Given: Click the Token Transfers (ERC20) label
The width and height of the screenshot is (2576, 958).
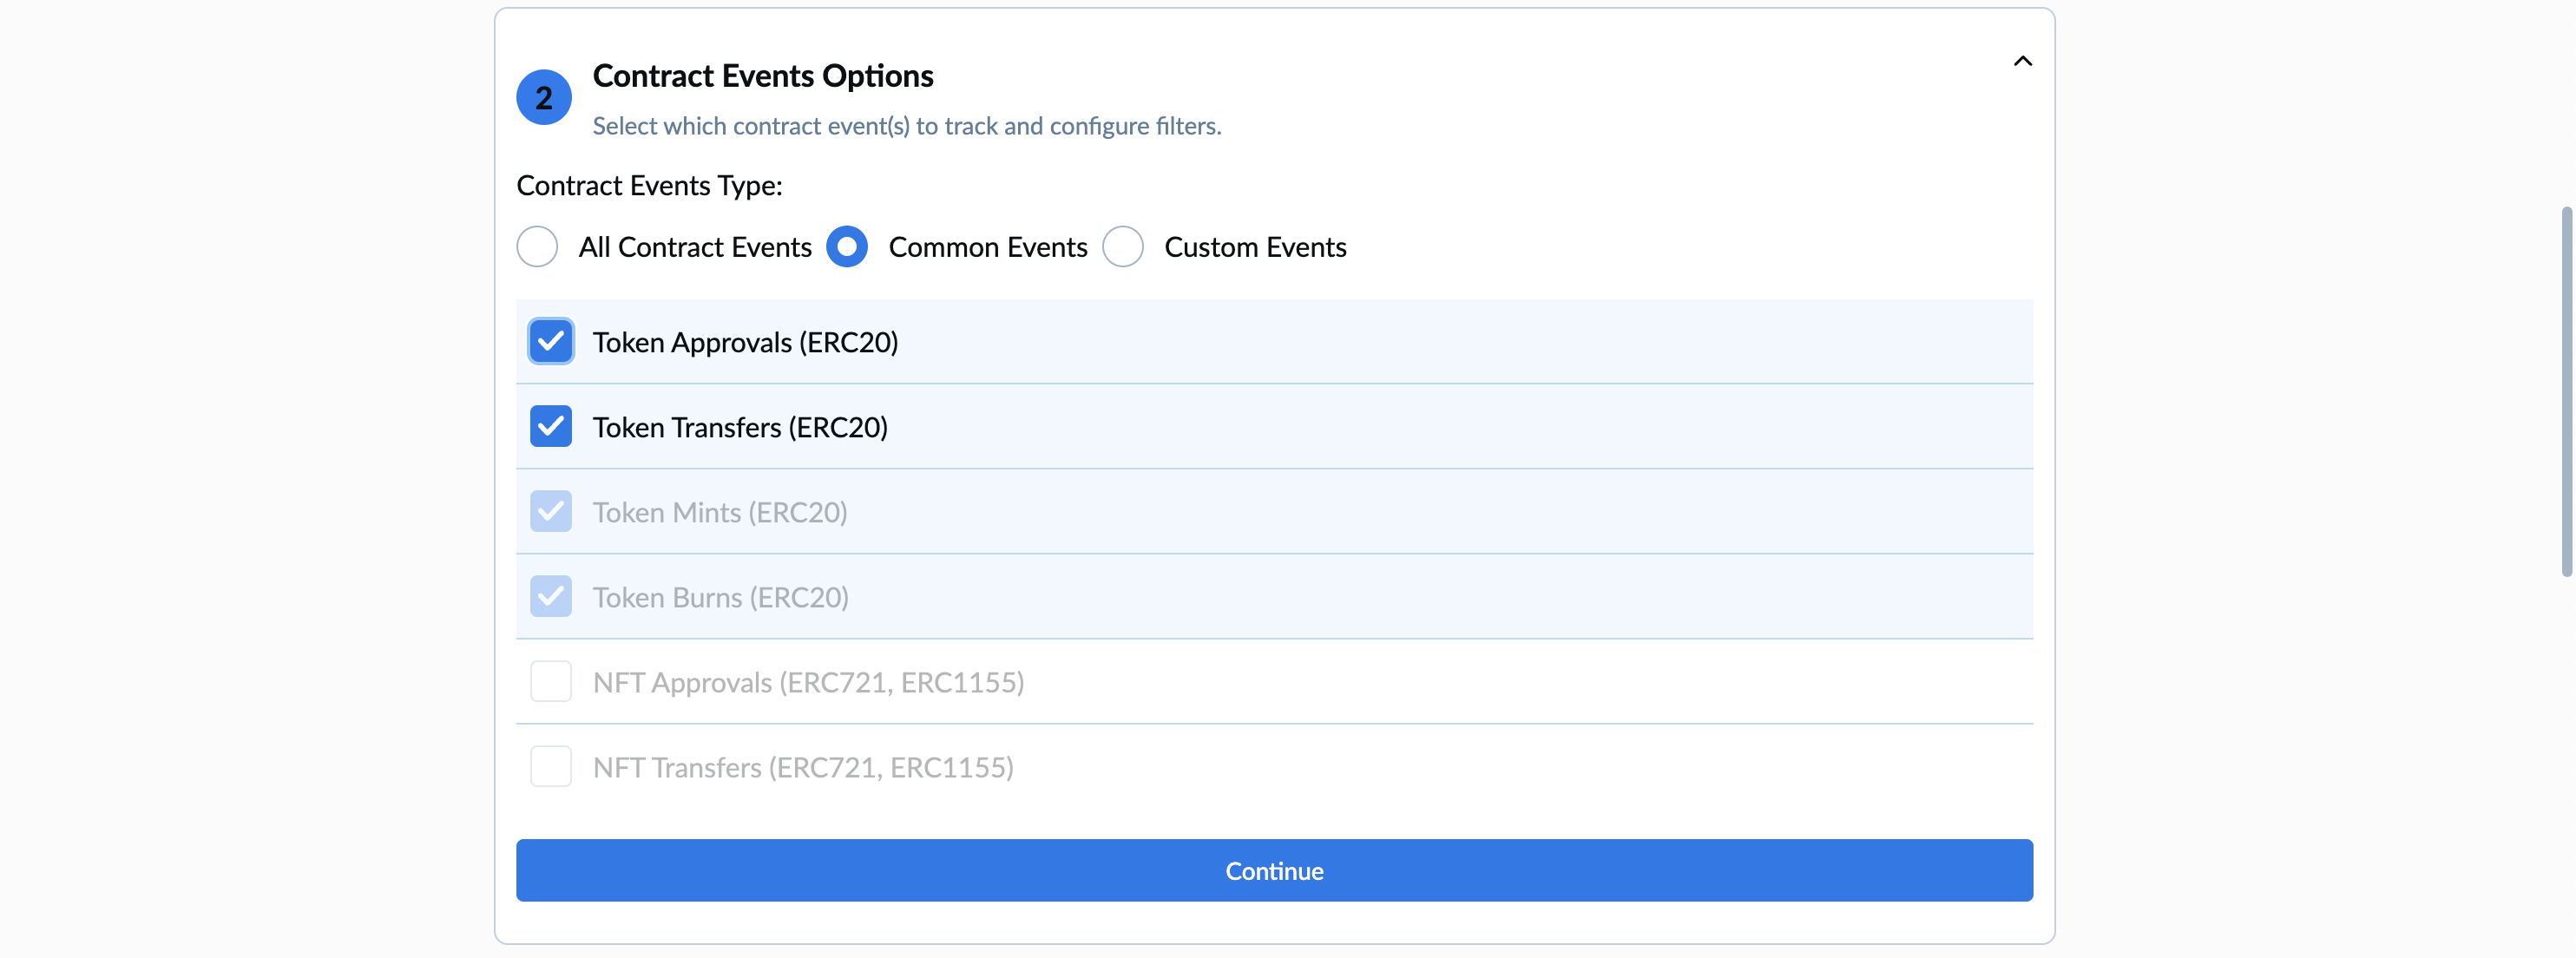Looking at the screenshot, I should tap(740, 428).
